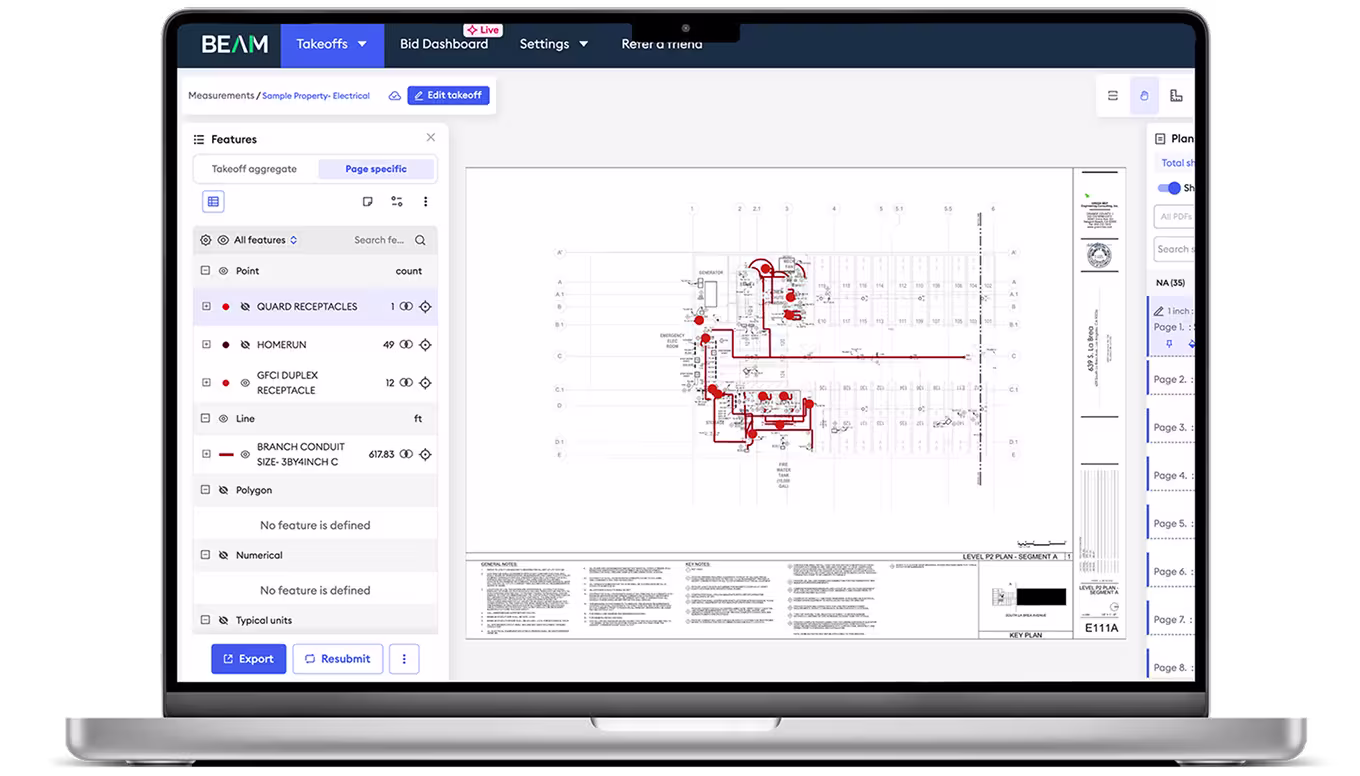This screenshot has height=776, width=1360.
Task: Click overlap icon on QUARD RECEPTACLES row
Action: pos(406,307)
